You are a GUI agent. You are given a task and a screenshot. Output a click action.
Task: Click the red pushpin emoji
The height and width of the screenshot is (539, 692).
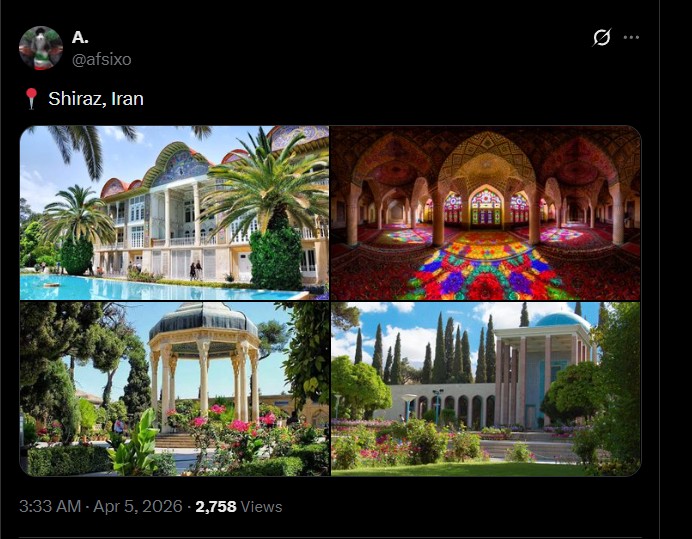[30, 98]
